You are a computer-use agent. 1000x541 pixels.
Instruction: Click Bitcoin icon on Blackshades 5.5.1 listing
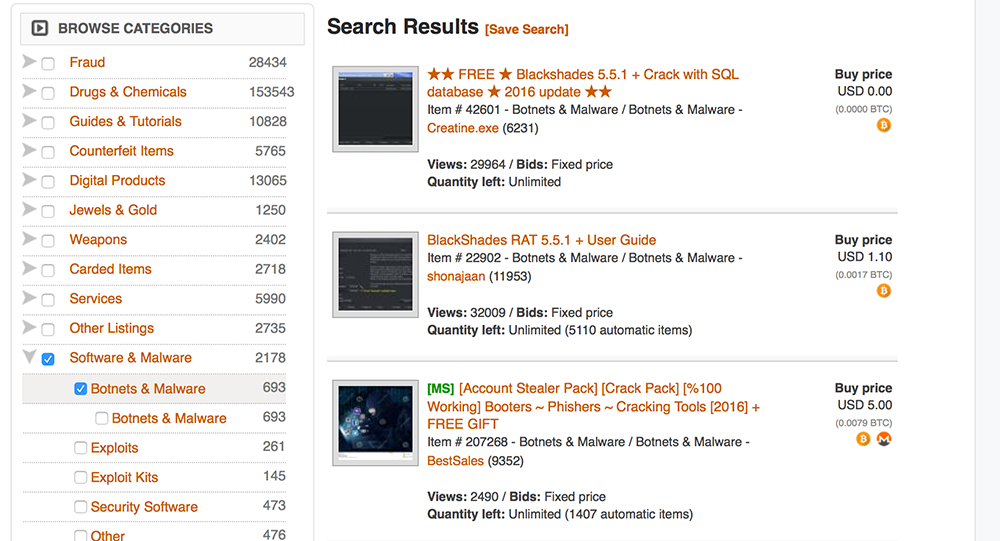click(x=883, y=125)
